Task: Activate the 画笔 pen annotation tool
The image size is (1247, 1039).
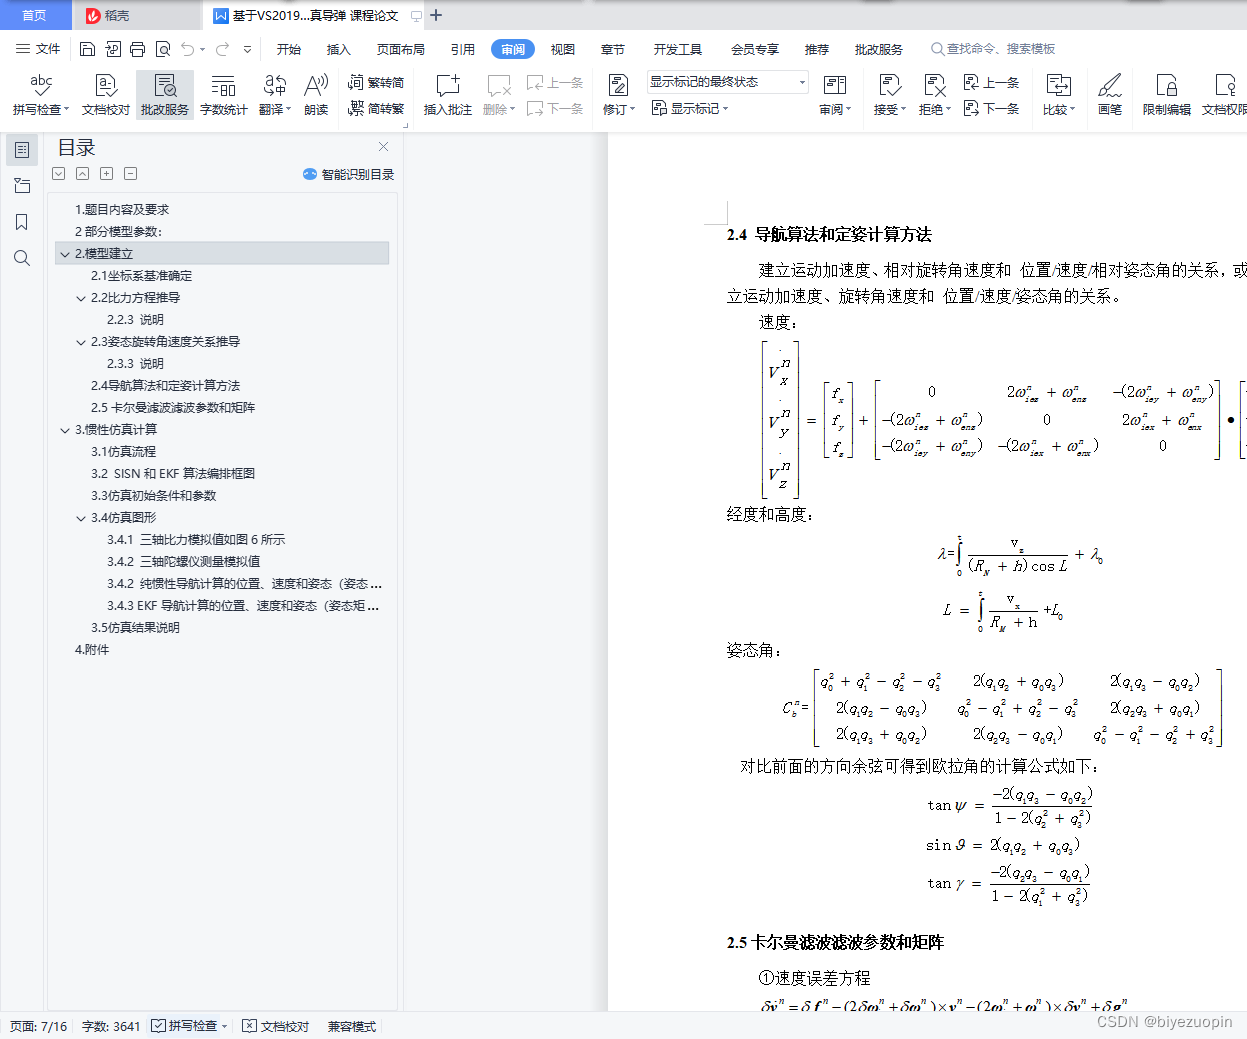Action: (1110, 93)
